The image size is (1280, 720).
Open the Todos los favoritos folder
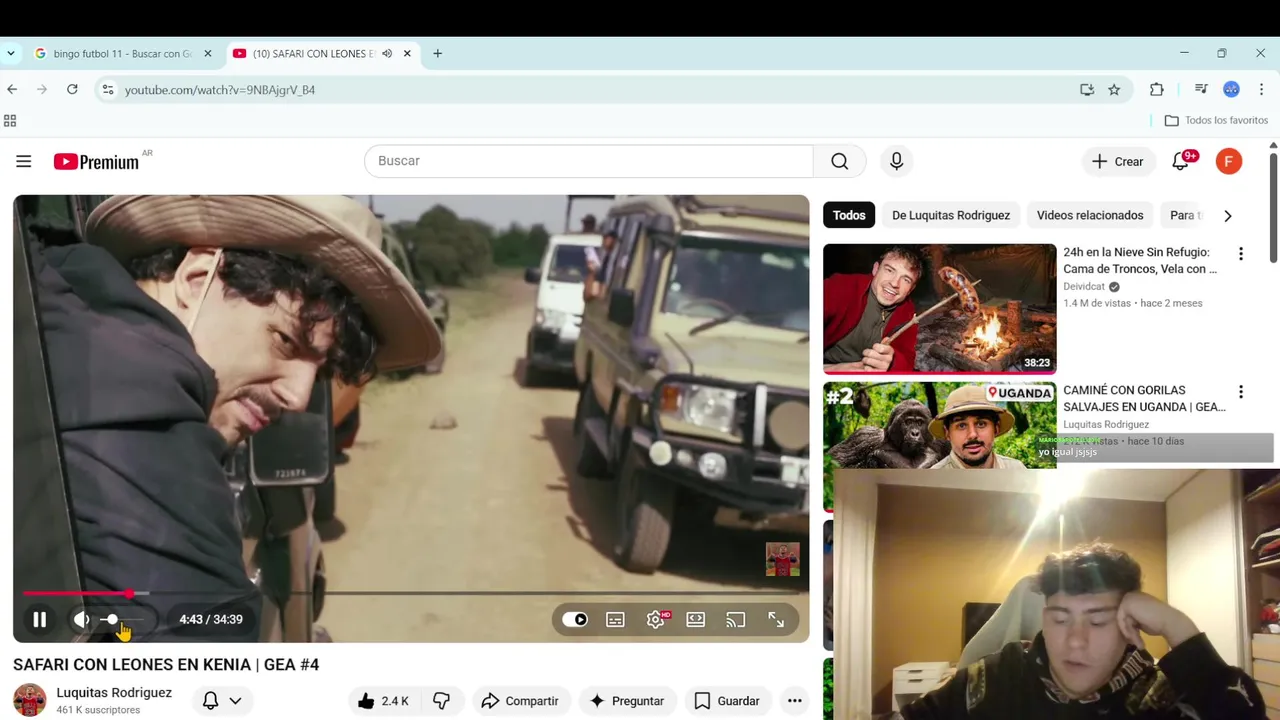1216,120
